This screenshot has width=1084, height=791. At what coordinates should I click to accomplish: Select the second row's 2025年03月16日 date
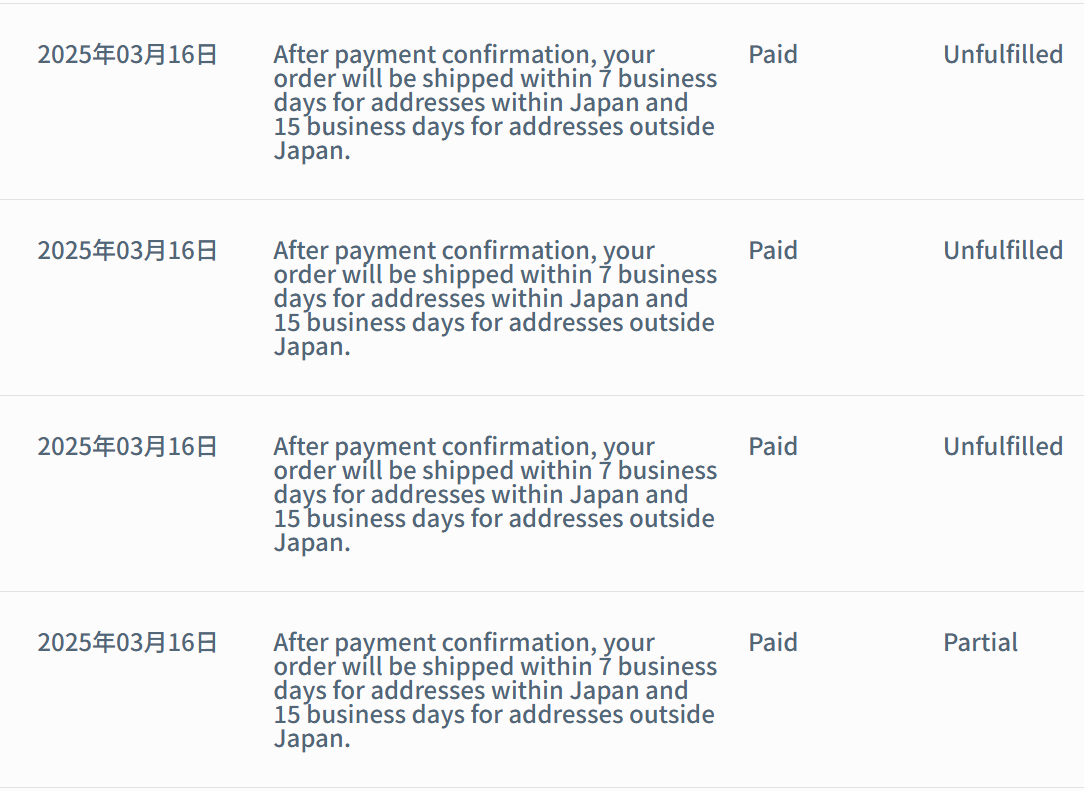coord(127,250)
